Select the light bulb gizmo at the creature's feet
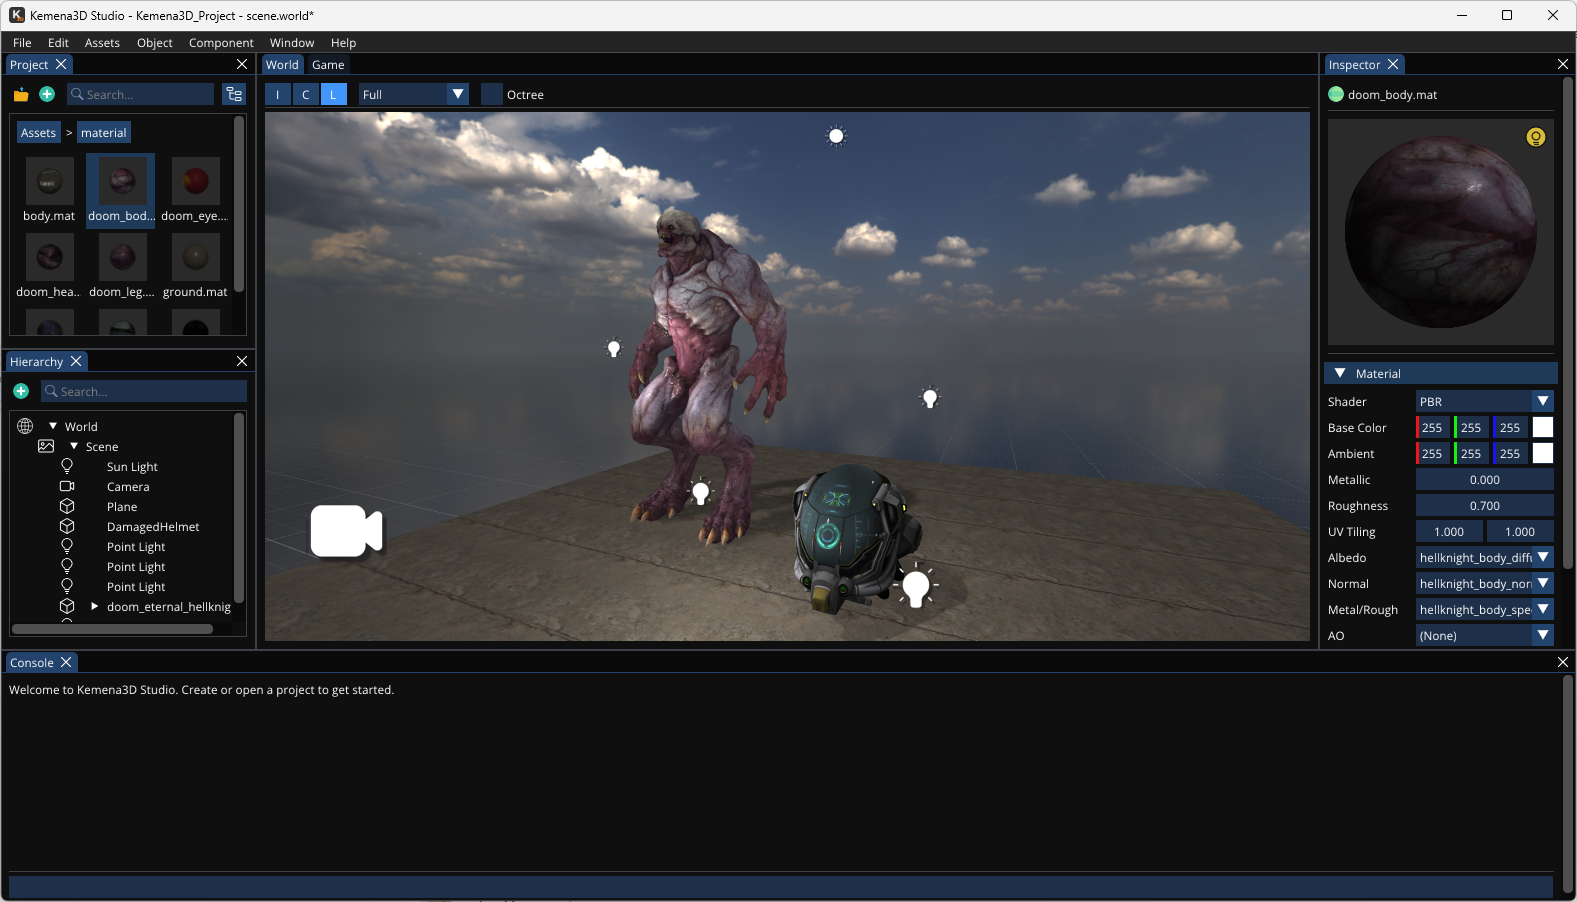Viewport: 1577px width, 902px height. coord(701,491)
